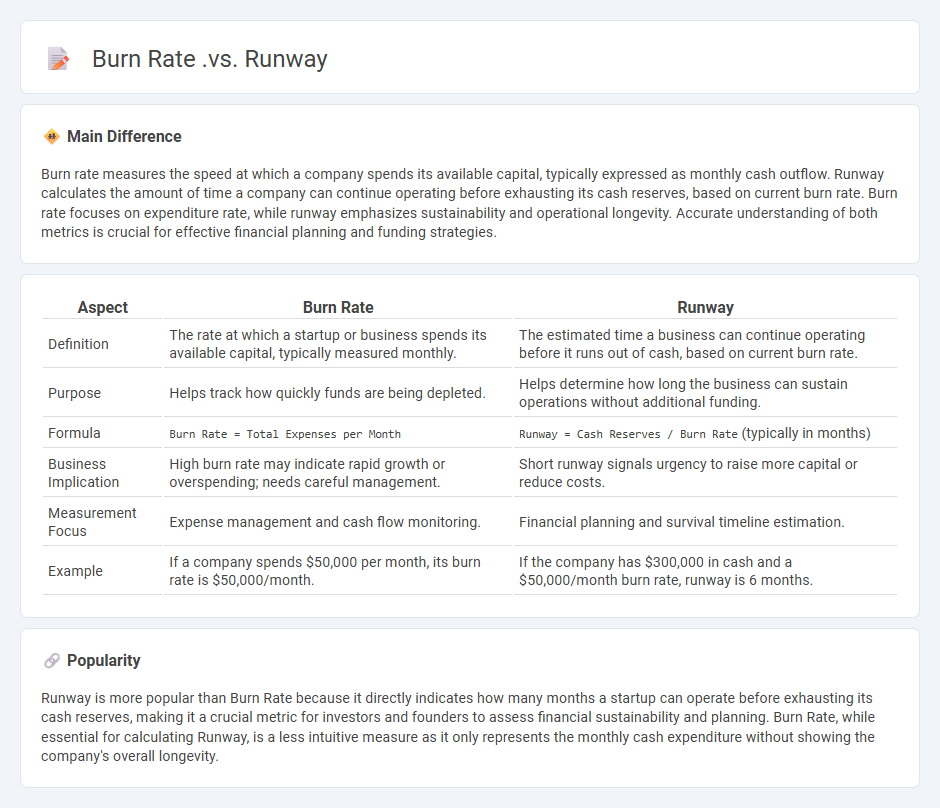Select the 'Burn Rate .vs. Runway' title
The image size is (940, 808).
pos(210,59)
